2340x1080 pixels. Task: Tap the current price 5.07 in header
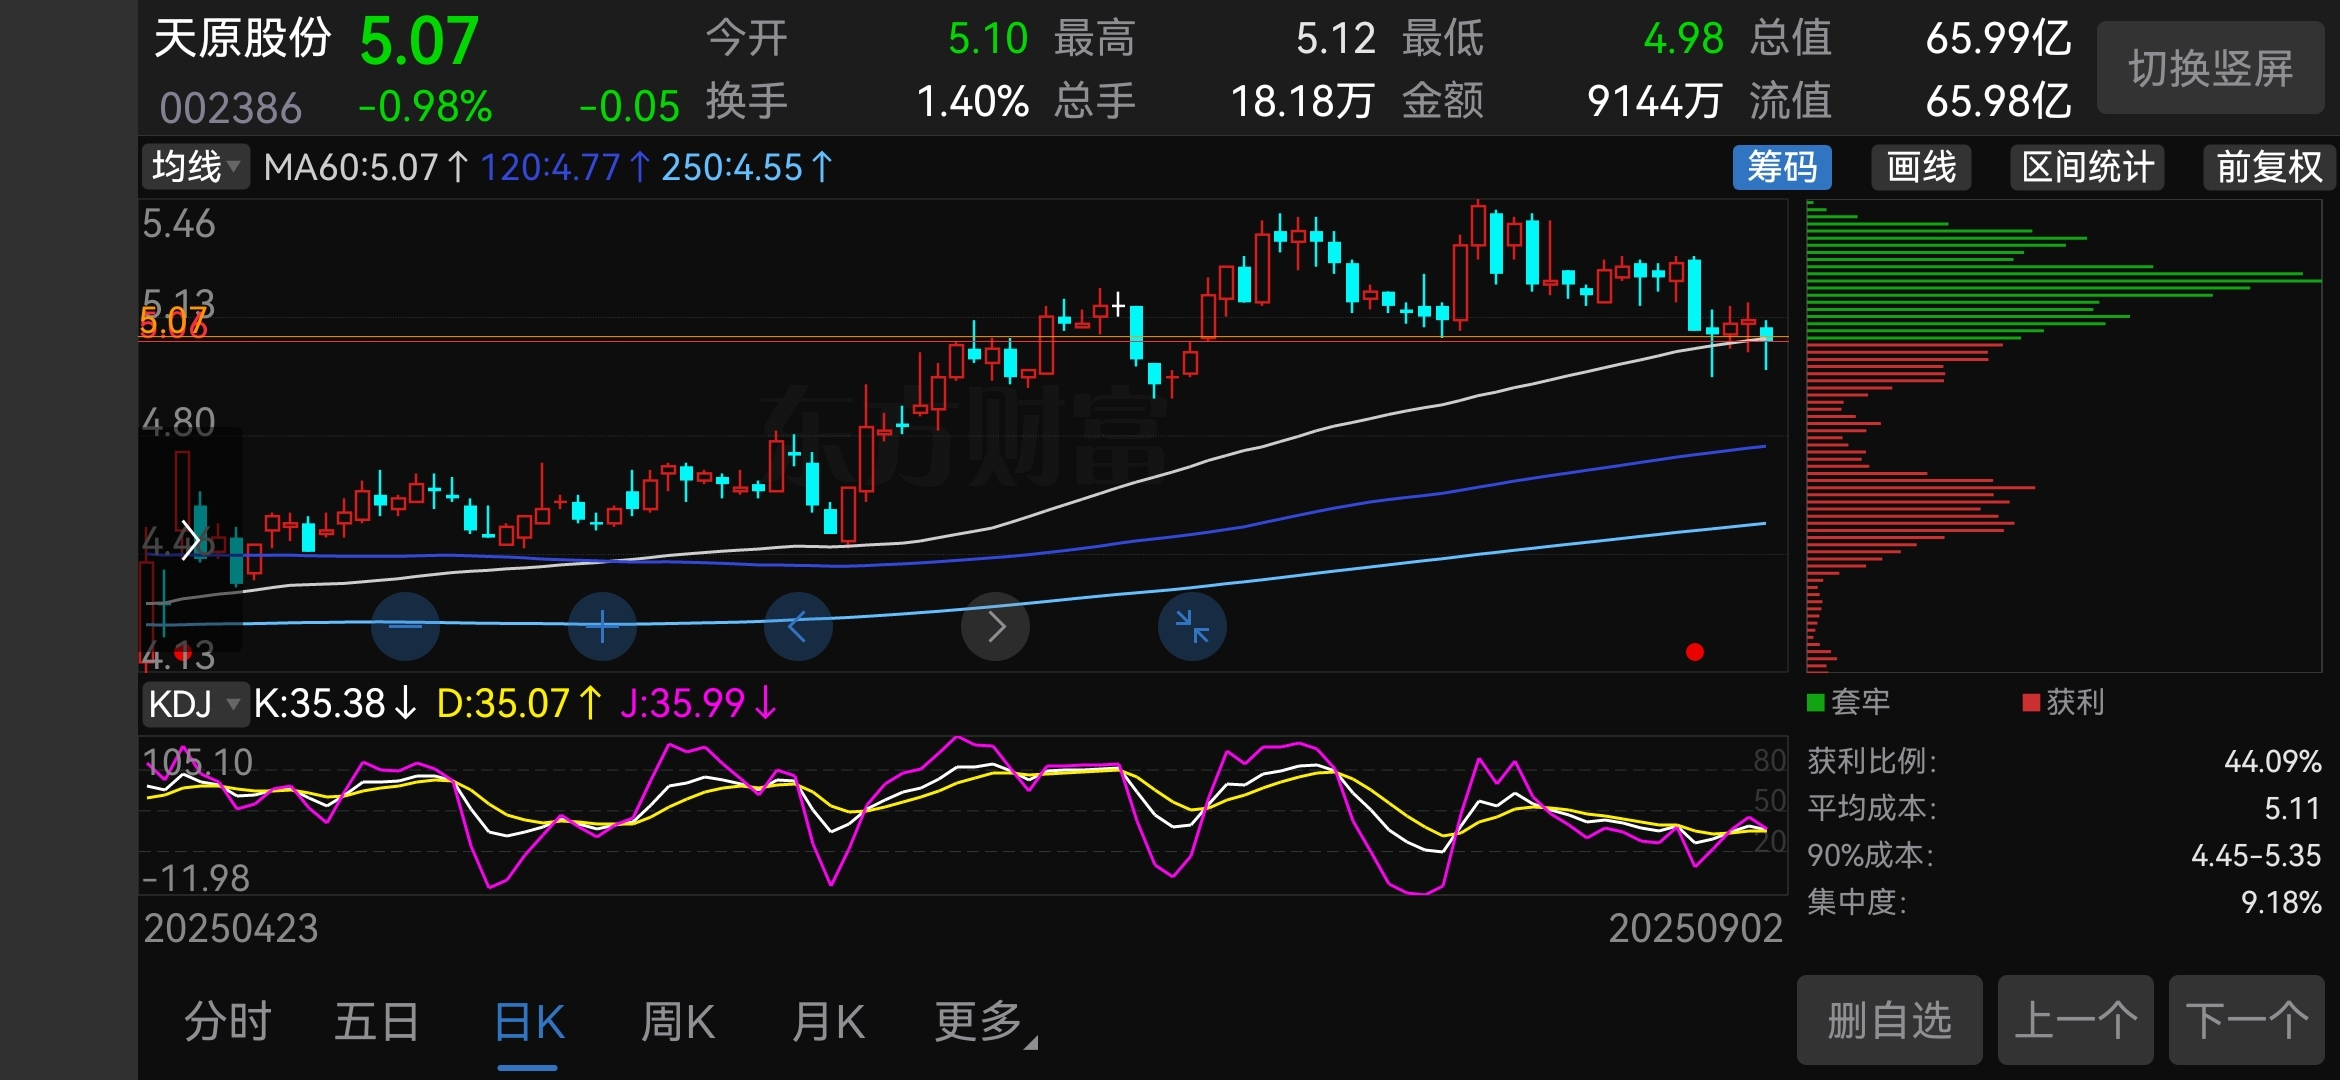419,42
